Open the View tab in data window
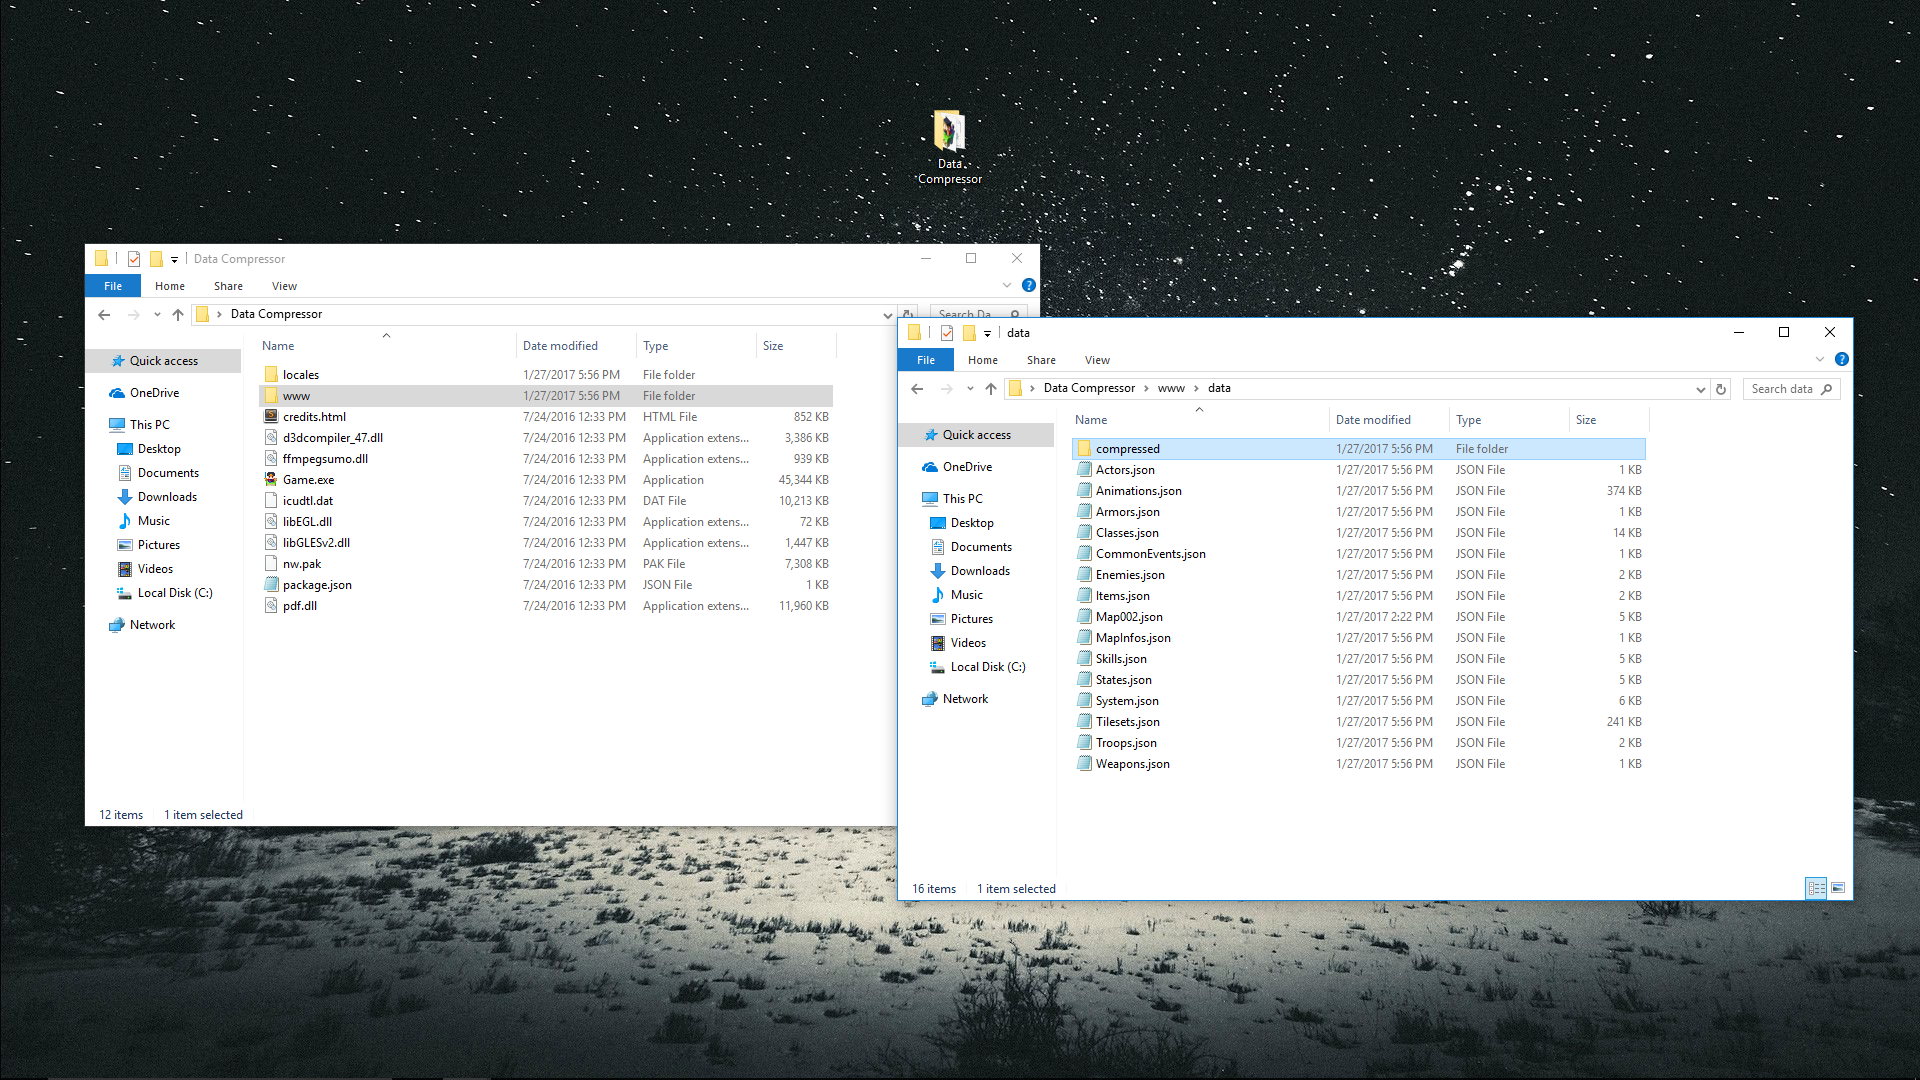This screenshot has width=1920, height=1080. tap(1096, 360)
